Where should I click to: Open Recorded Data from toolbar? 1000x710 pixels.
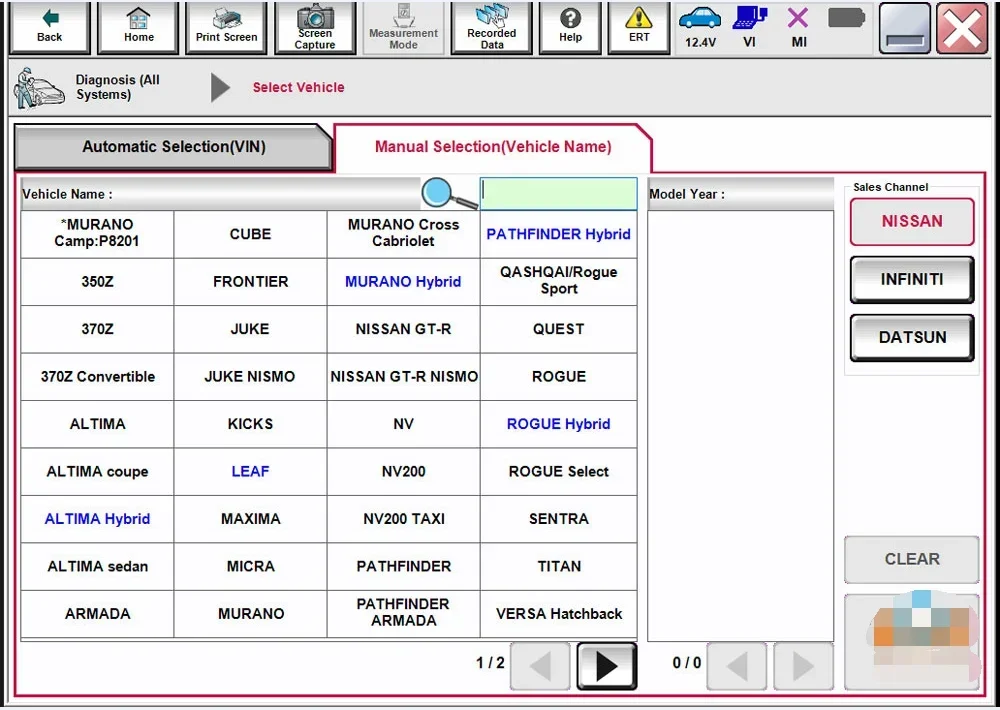coord(491,27)
